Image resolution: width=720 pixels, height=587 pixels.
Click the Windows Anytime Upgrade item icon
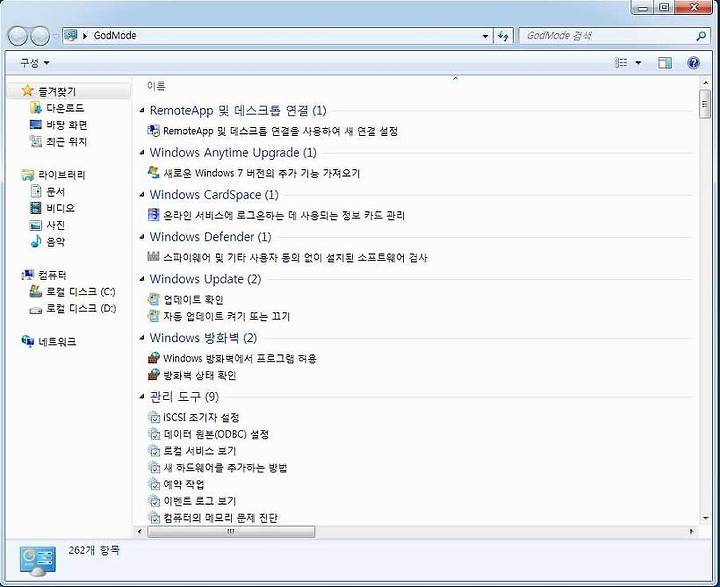tap(153, 173)
